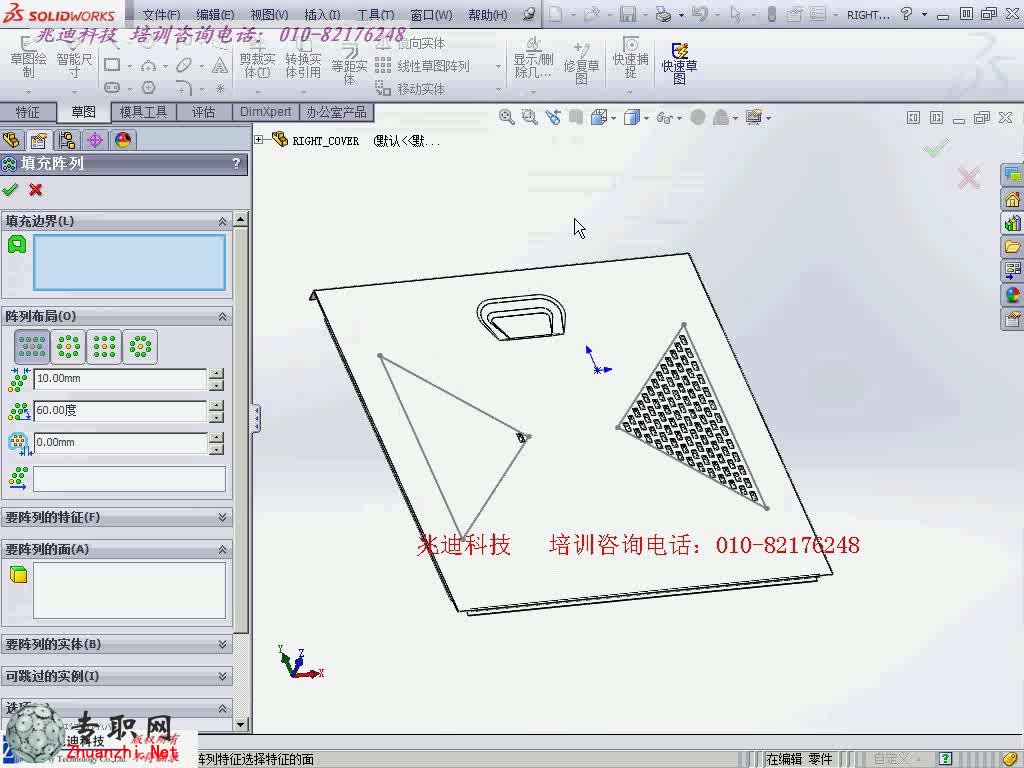Click the property panel scroll down arrow
The width and height of the screenshot is (1024, 768).
coord(240,724)
